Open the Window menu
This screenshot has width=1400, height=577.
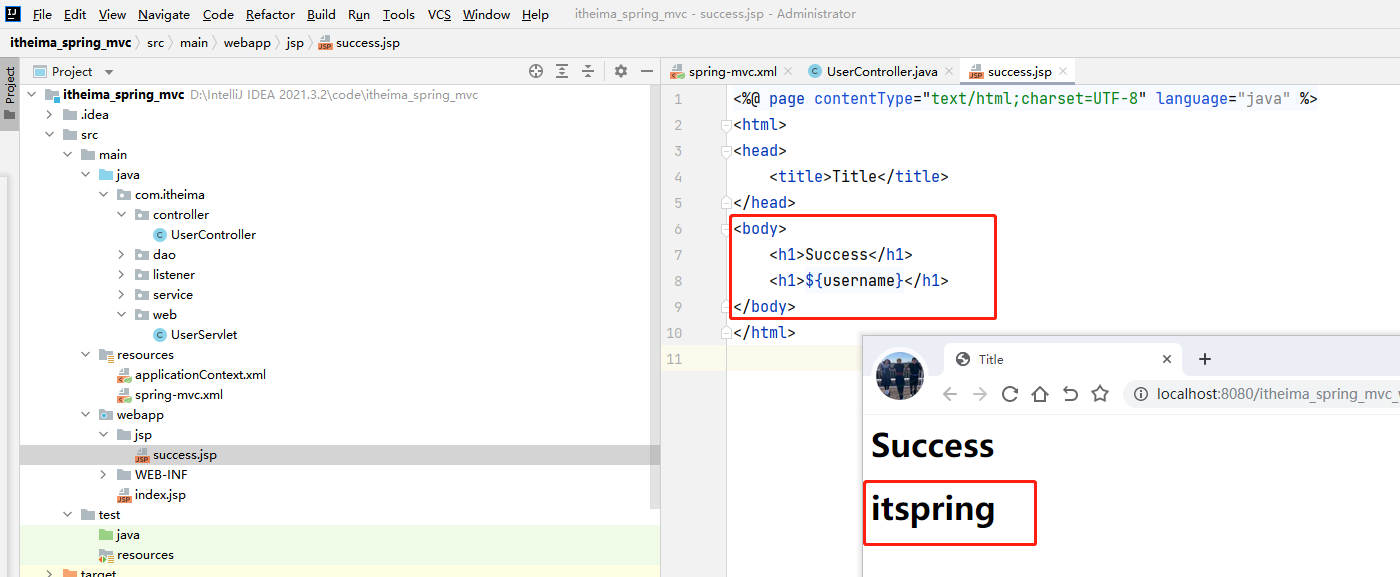[486, 14]
